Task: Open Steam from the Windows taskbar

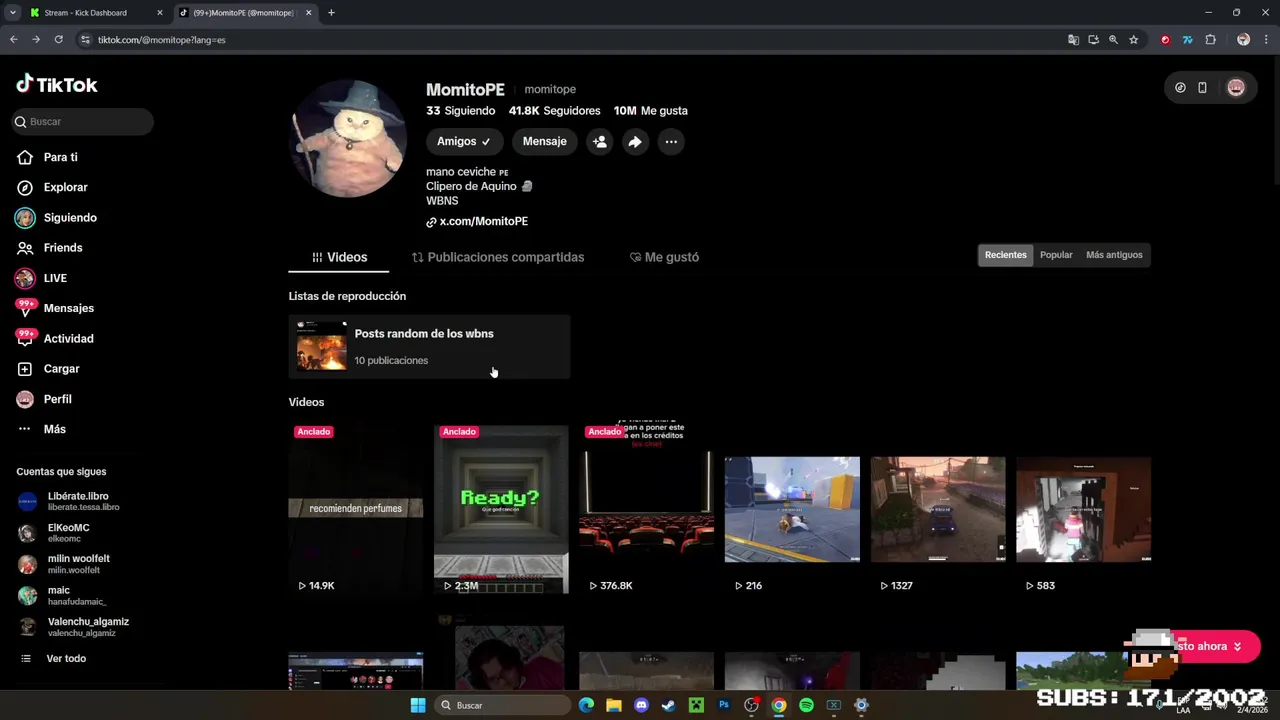Action: (668, 705)
